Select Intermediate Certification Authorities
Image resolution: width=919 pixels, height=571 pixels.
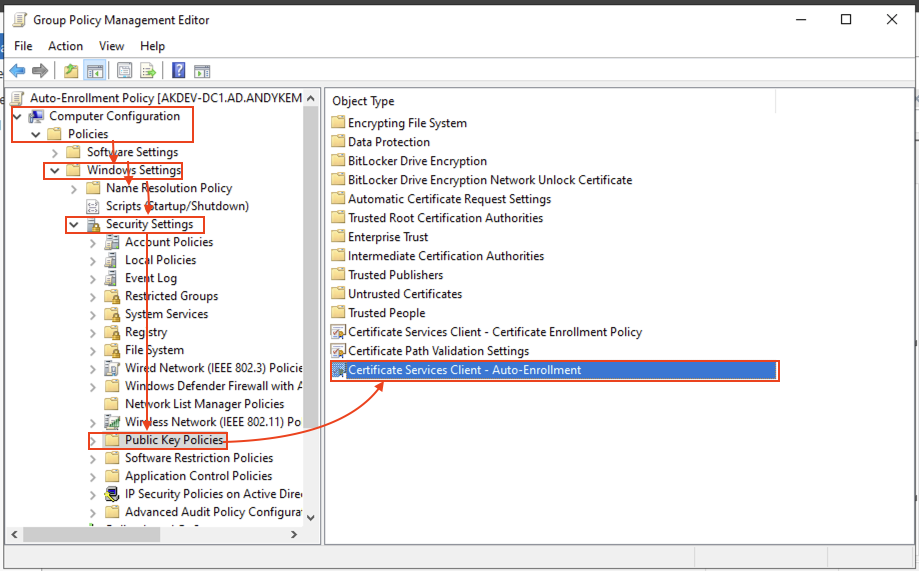[446, 256]
